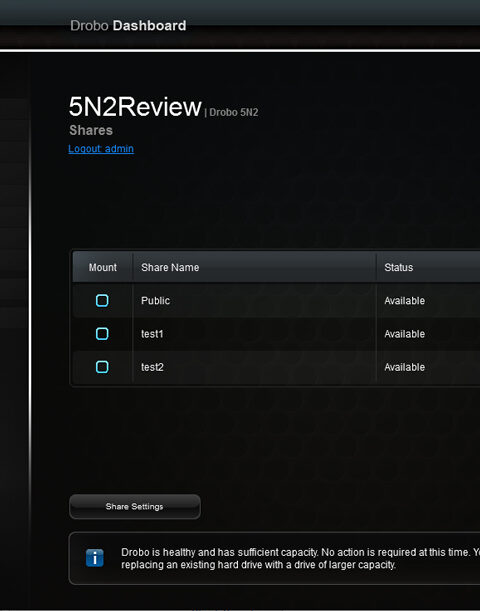
Task: Sort by the Mount column header
Action: [102, 267]
